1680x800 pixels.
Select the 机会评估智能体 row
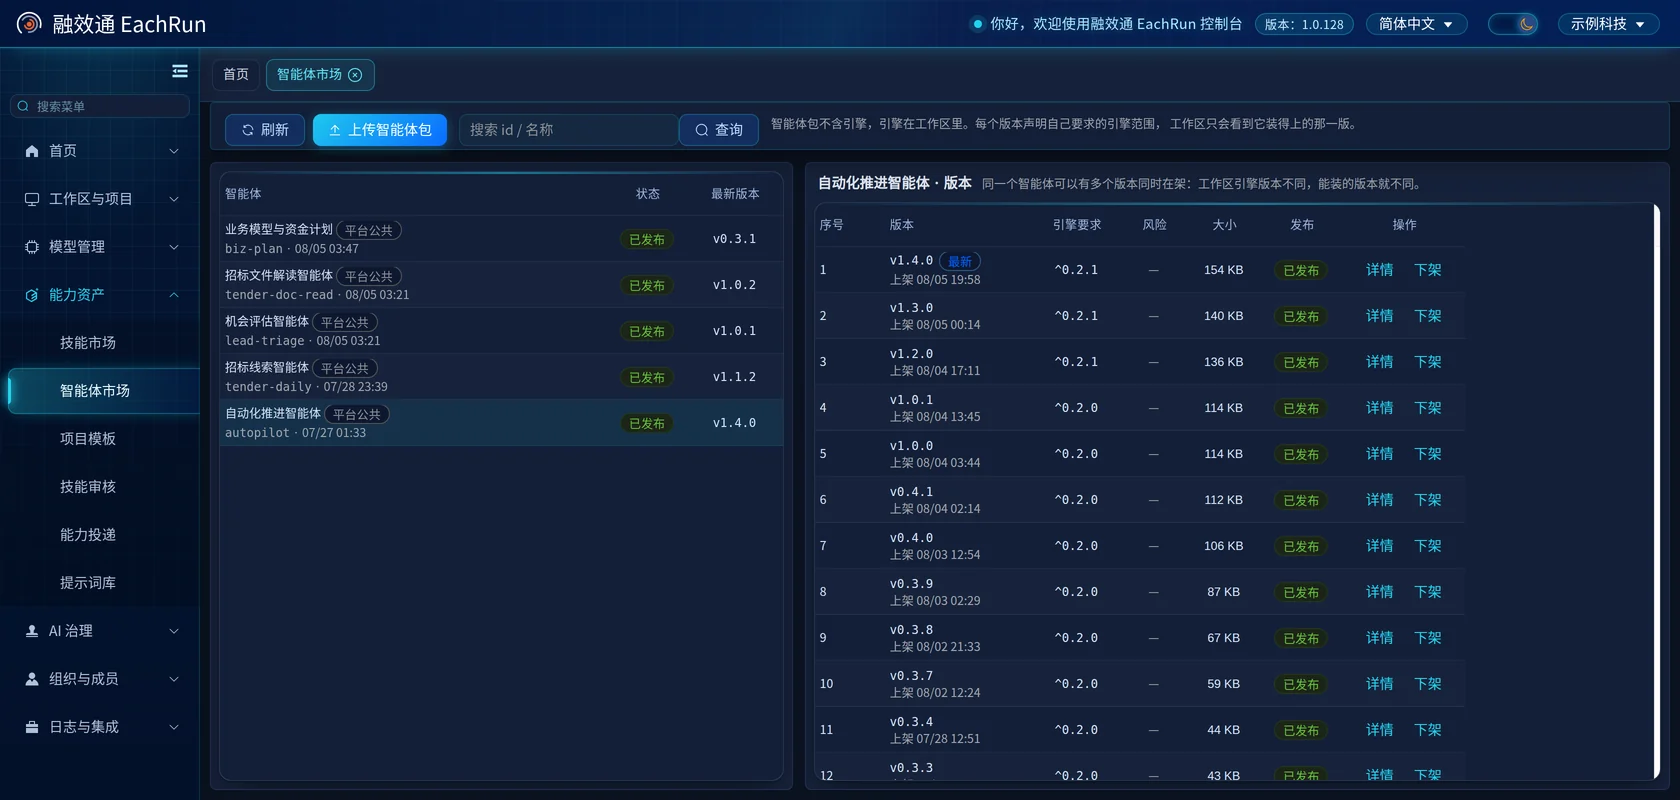point(501,331)
